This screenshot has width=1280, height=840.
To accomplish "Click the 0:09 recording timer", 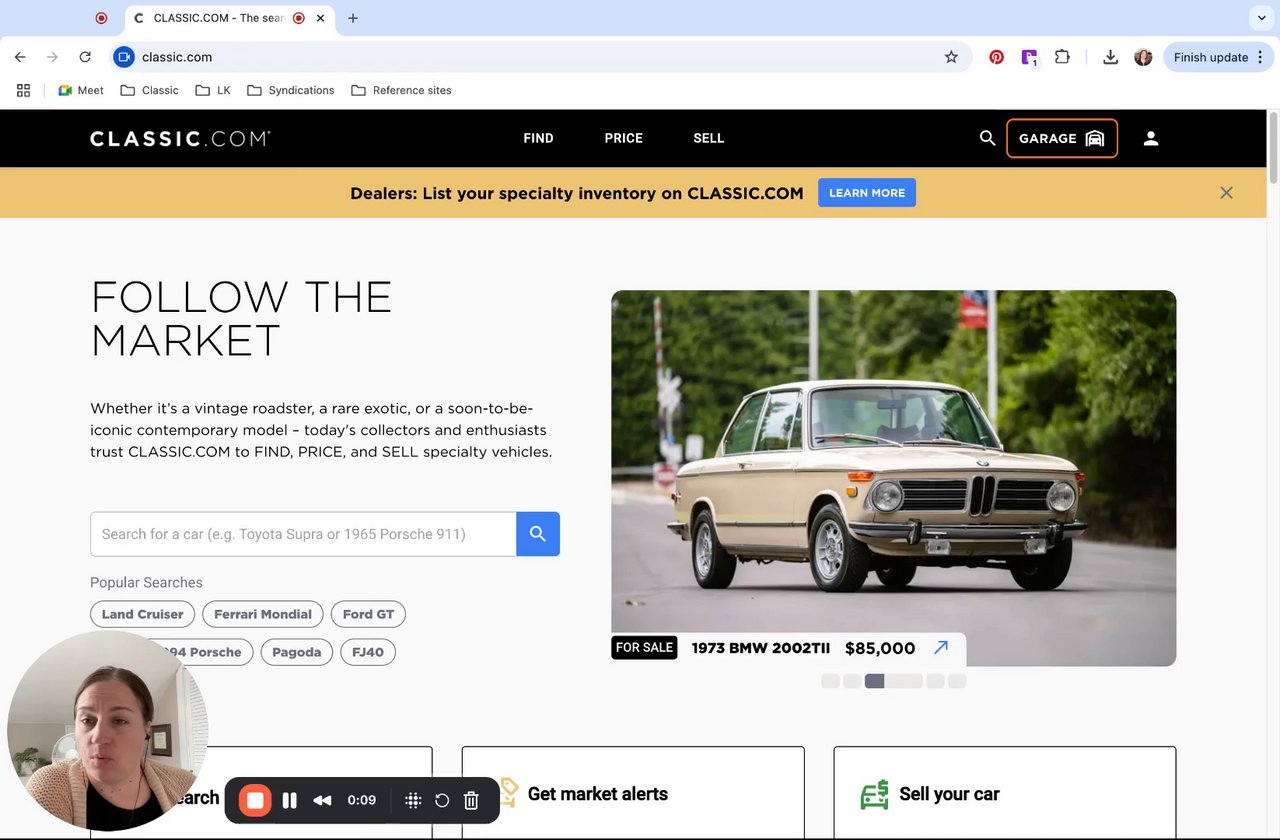I will [361, 800].
